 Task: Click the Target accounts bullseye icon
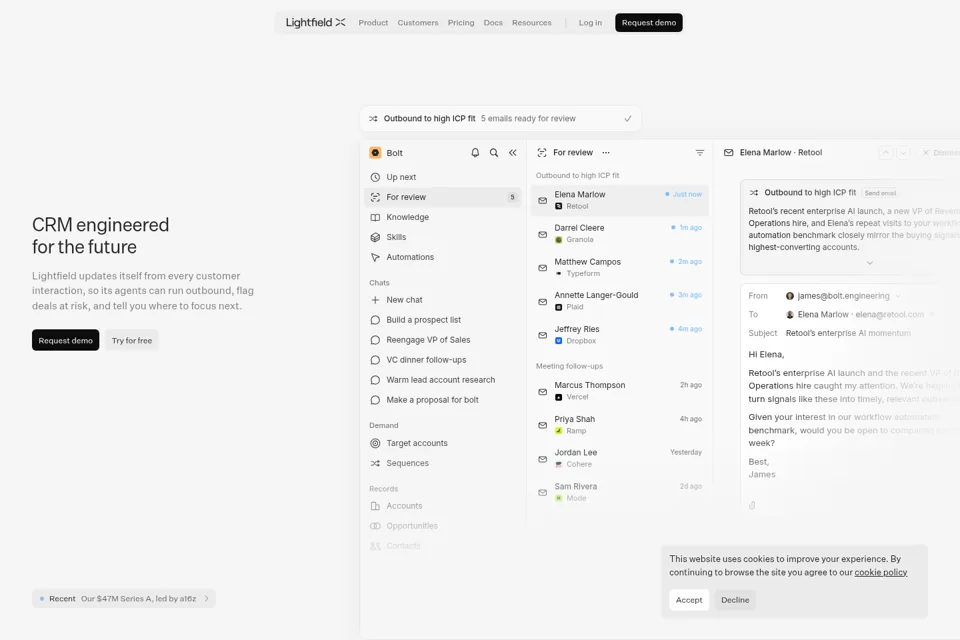tap(375, 443)
